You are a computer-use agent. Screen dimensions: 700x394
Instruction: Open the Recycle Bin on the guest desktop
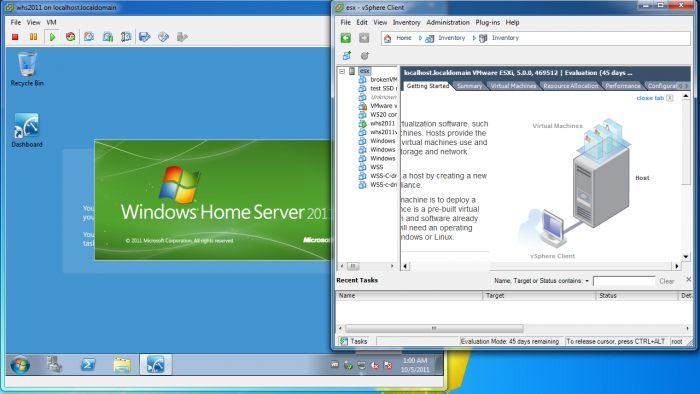click(27, 69)
